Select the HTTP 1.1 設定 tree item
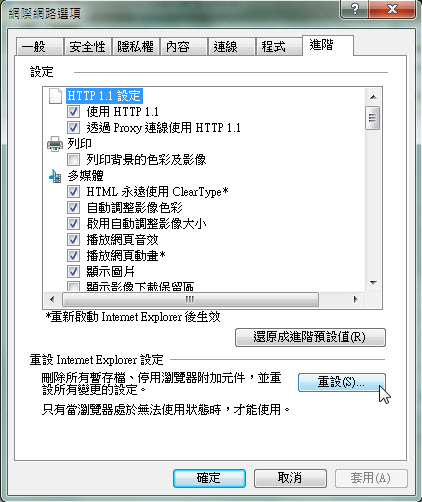 tap(104, 96)
